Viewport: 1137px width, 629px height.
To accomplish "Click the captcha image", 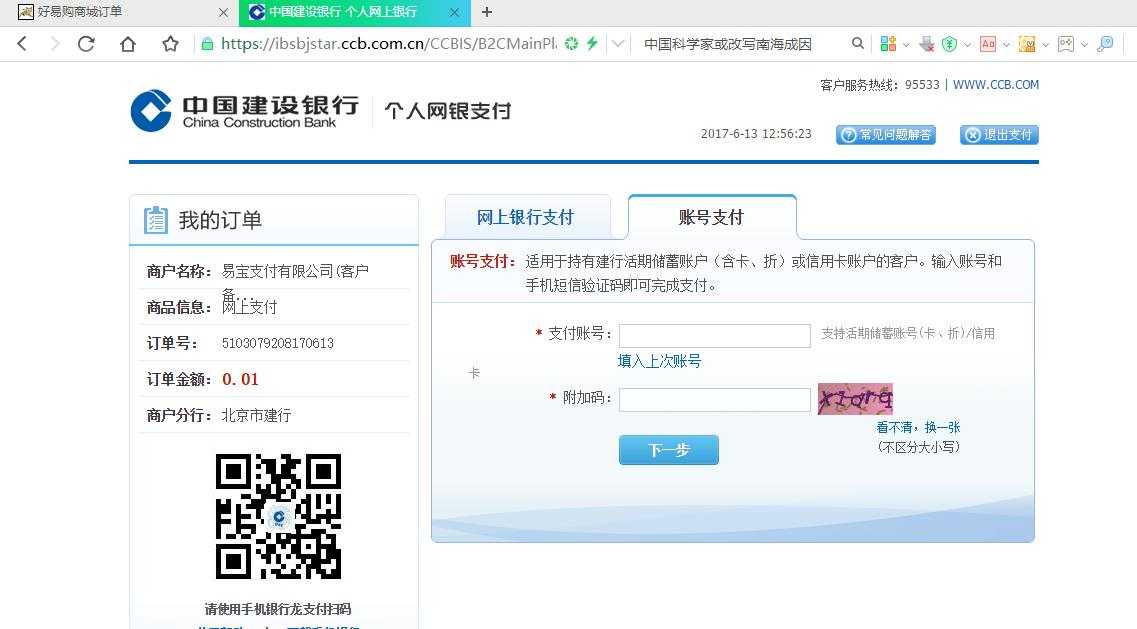I will tap(855, 399).
